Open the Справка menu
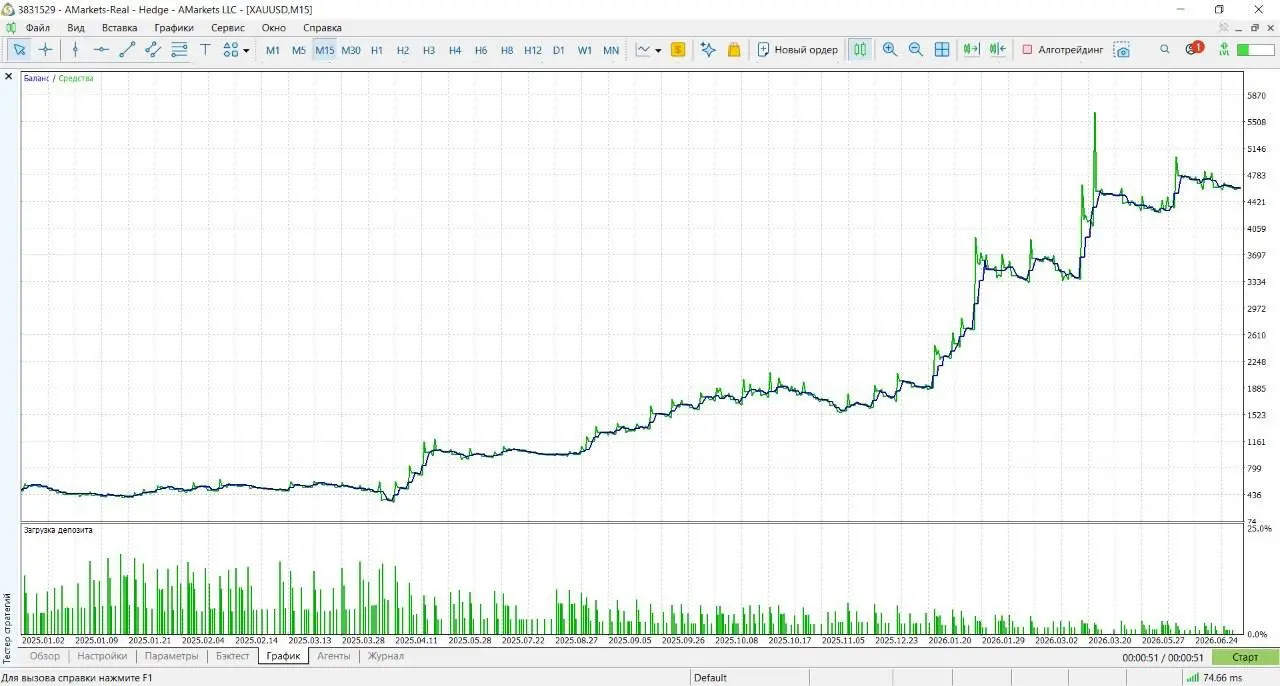This screenshot has width=1280, height=686. click(321, 28)
